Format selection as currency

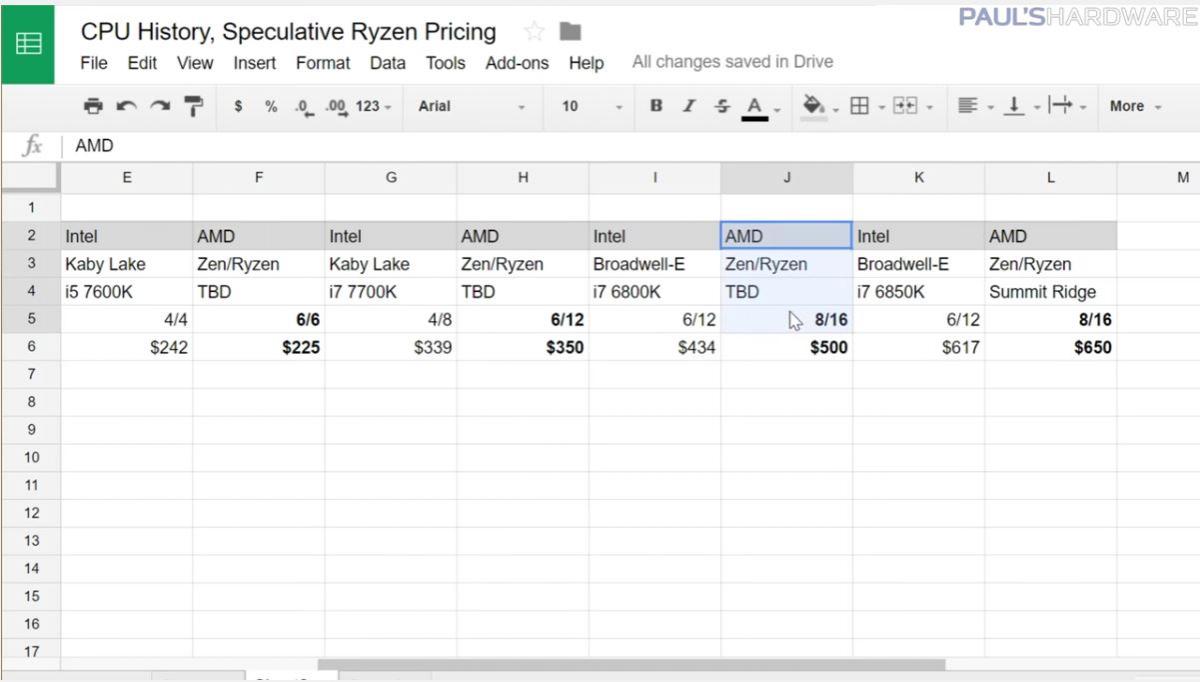238,106
